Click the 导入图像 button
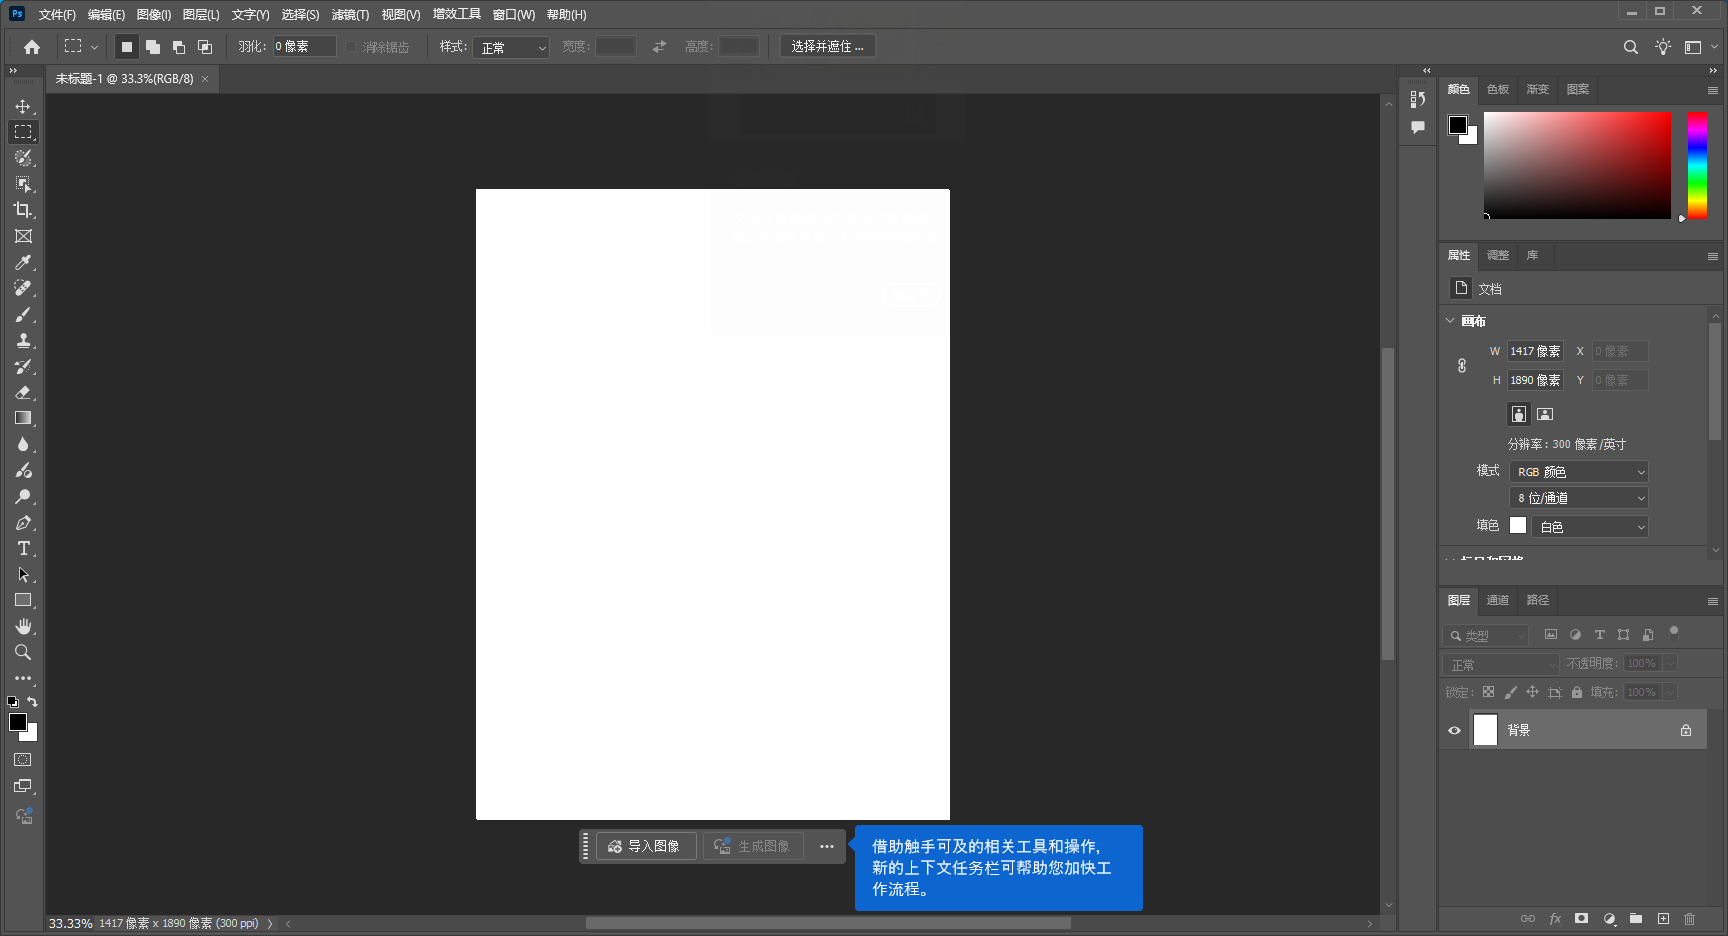The image size is (1728, 936). pos(645,846)
